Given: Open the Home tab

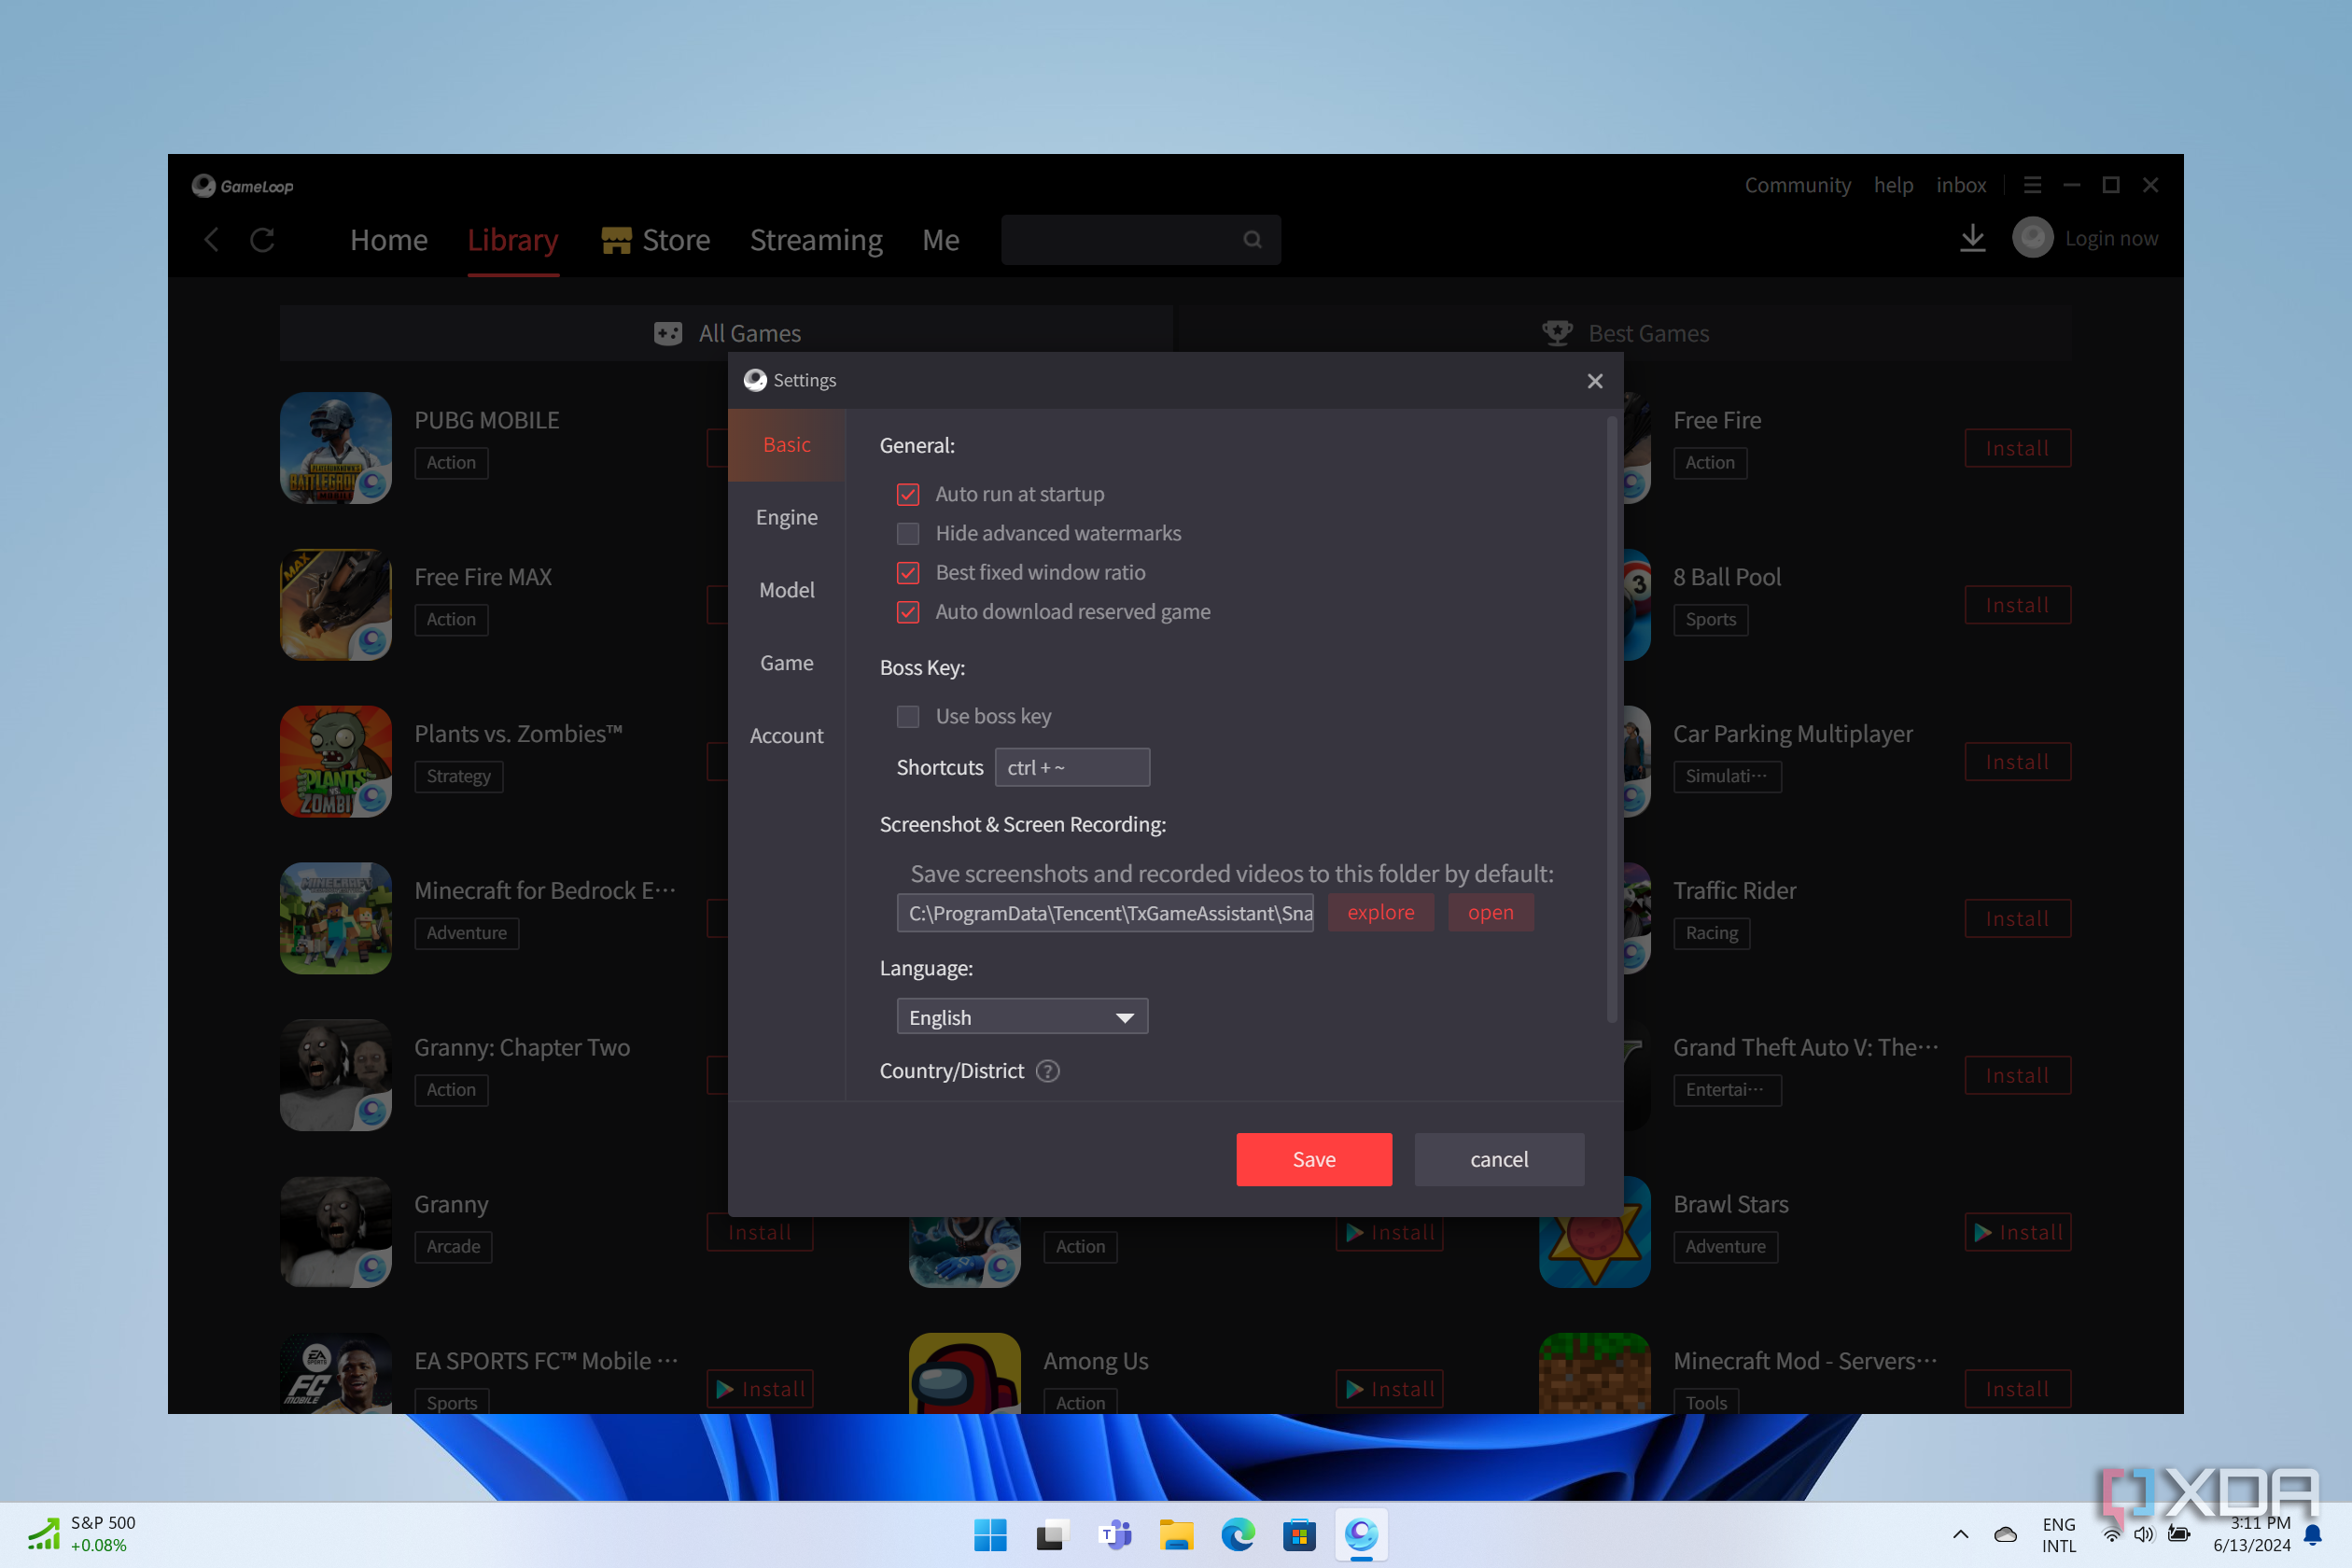Looking at the screenshot, I should tap(389, 240).
